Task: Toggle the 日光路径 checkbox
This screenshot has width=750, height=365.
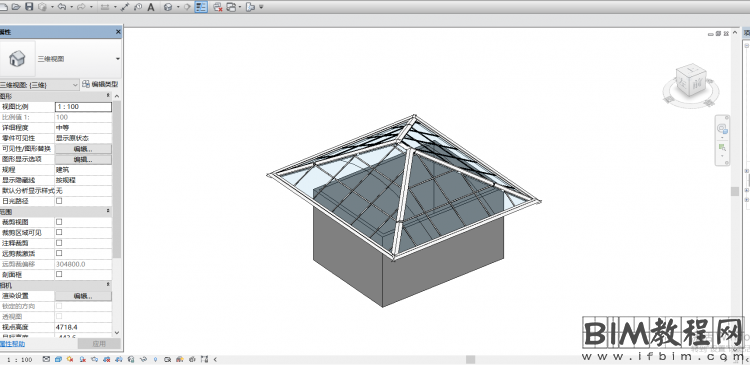Action: pyautogui.click(x=59, y=201)
